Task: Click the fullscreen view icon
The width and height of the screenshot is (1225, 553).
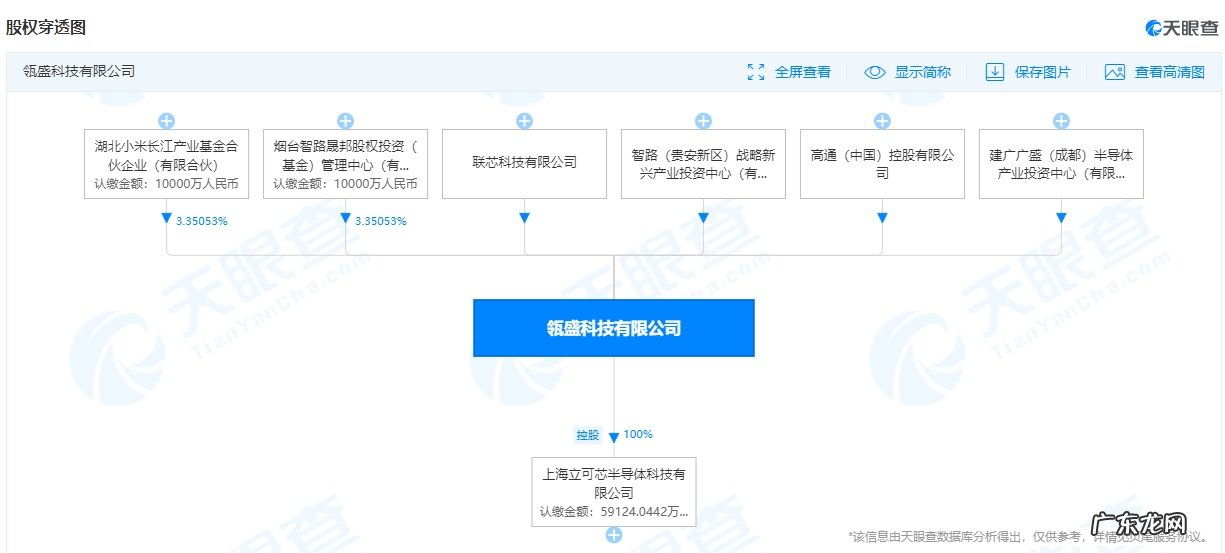Action: click(x=756, y=72)
